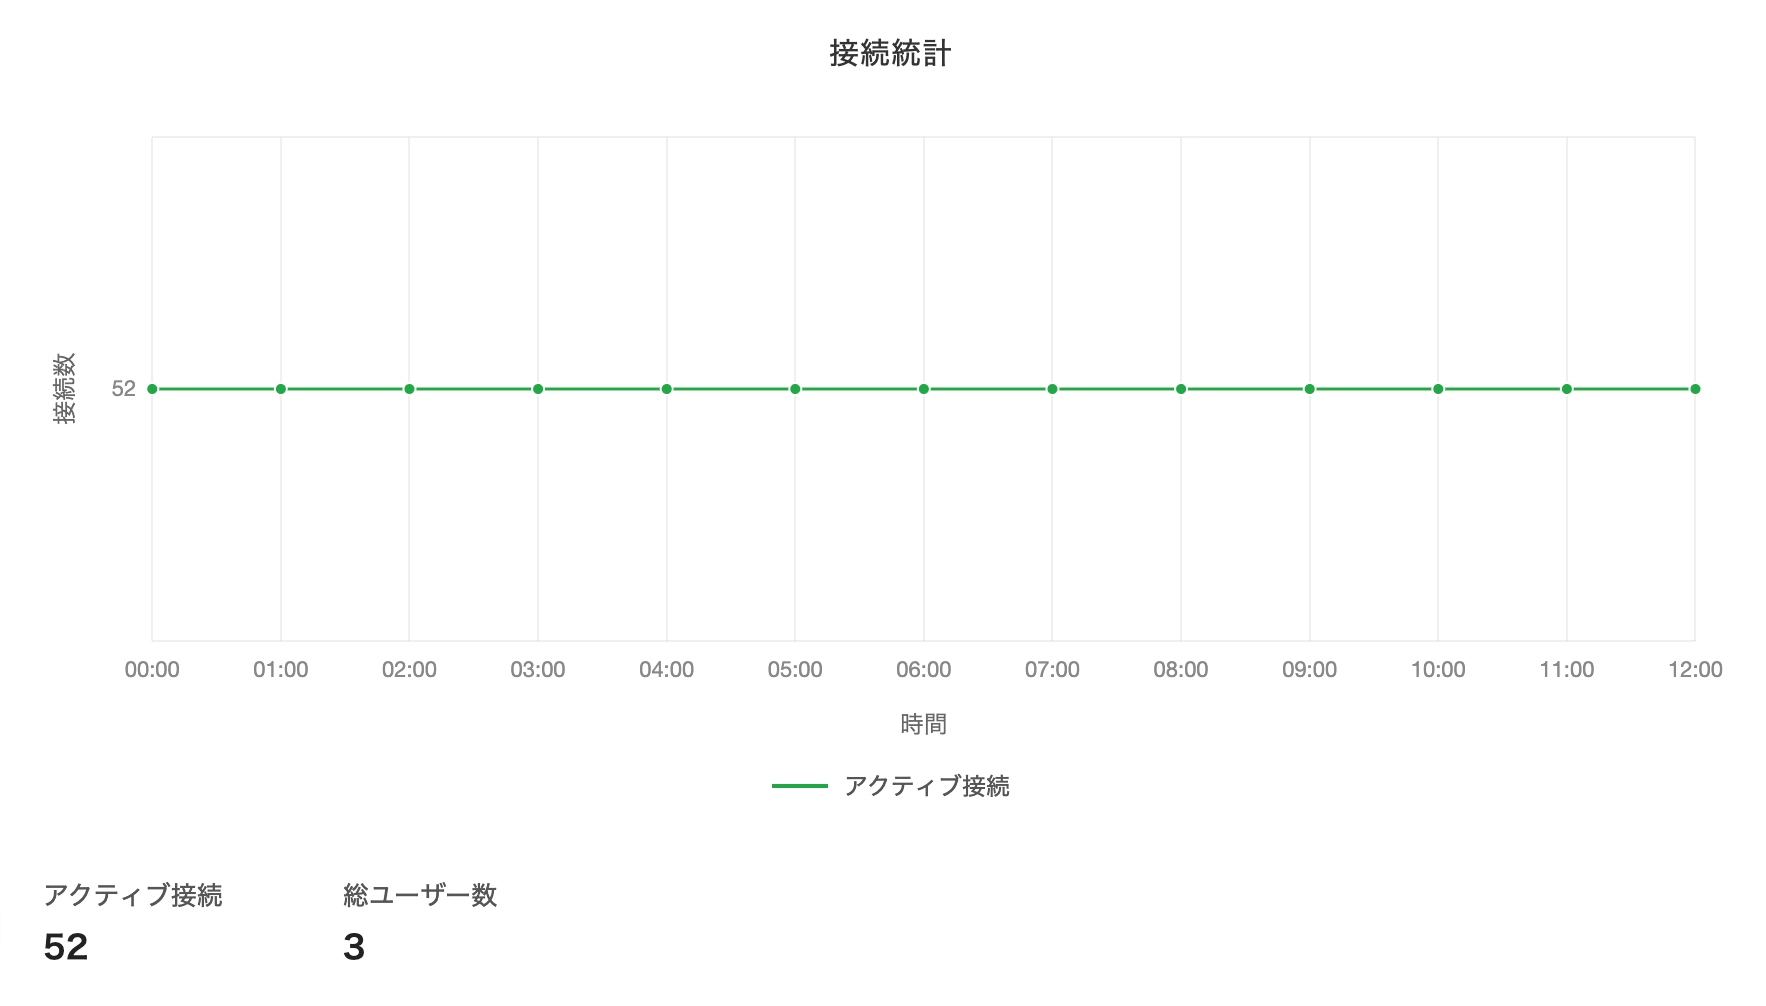Select the 08:00 chart marker
The image size is (1766, 1006).
pos(1181,389)
